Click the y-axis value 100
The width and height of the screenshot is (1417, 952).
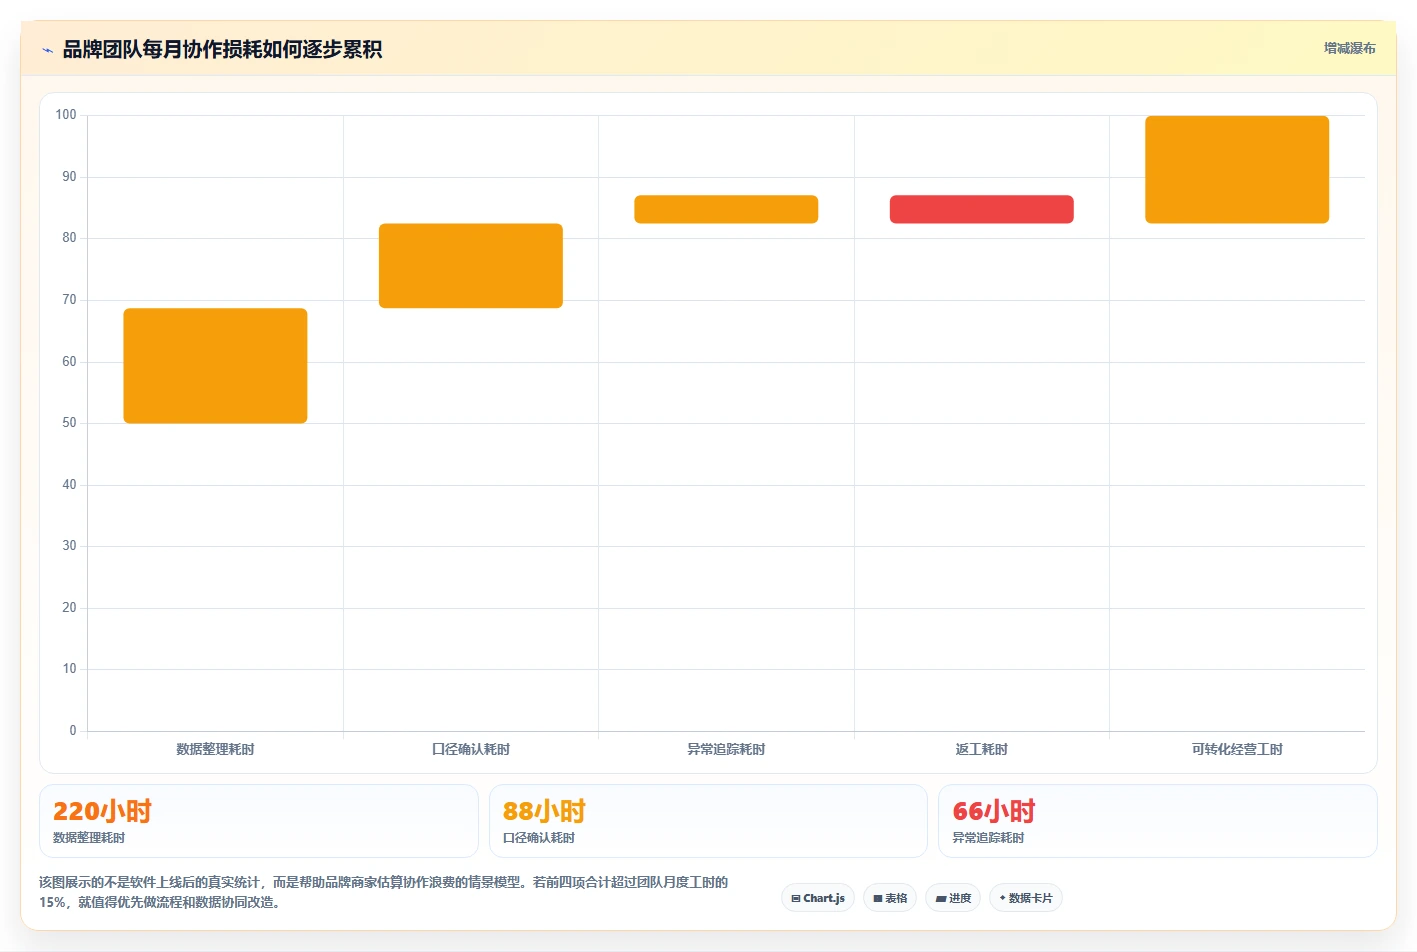pyautogui.click(x=66, y=115)
